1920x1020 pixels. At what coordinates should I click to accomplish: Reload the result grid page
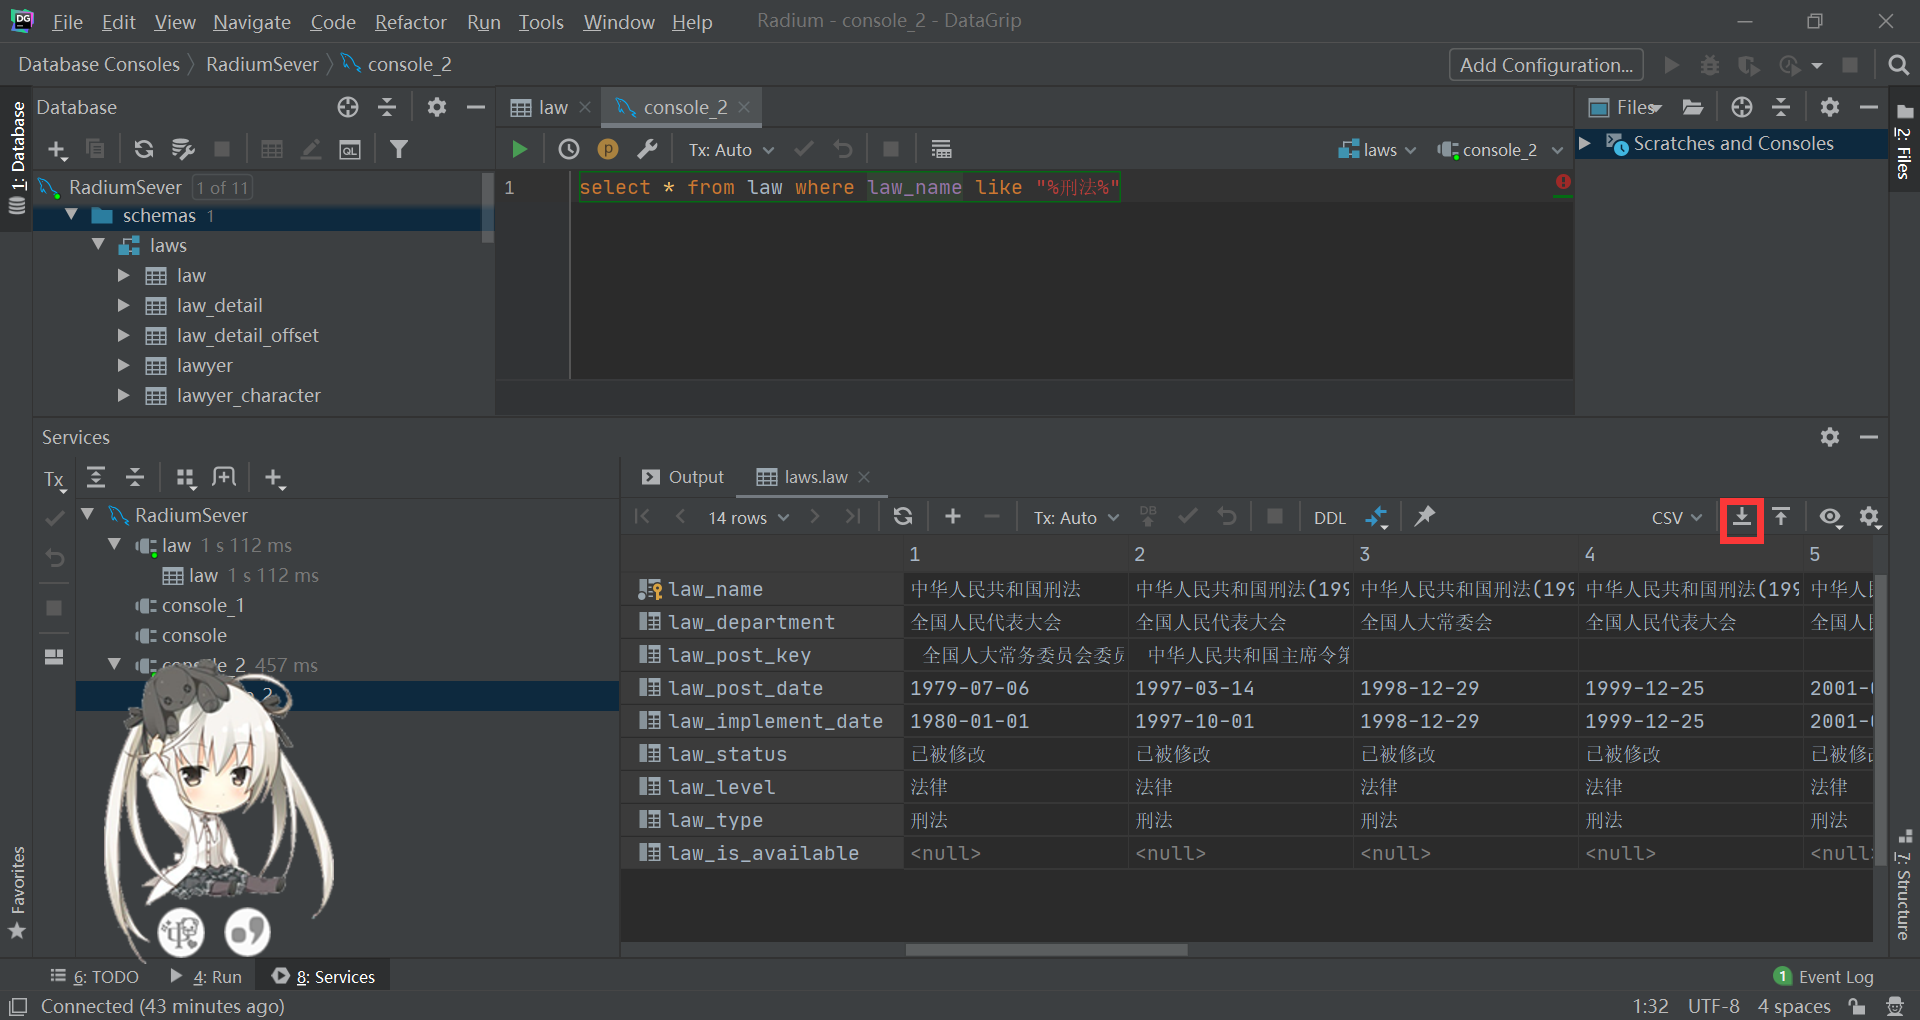(903, 516)
